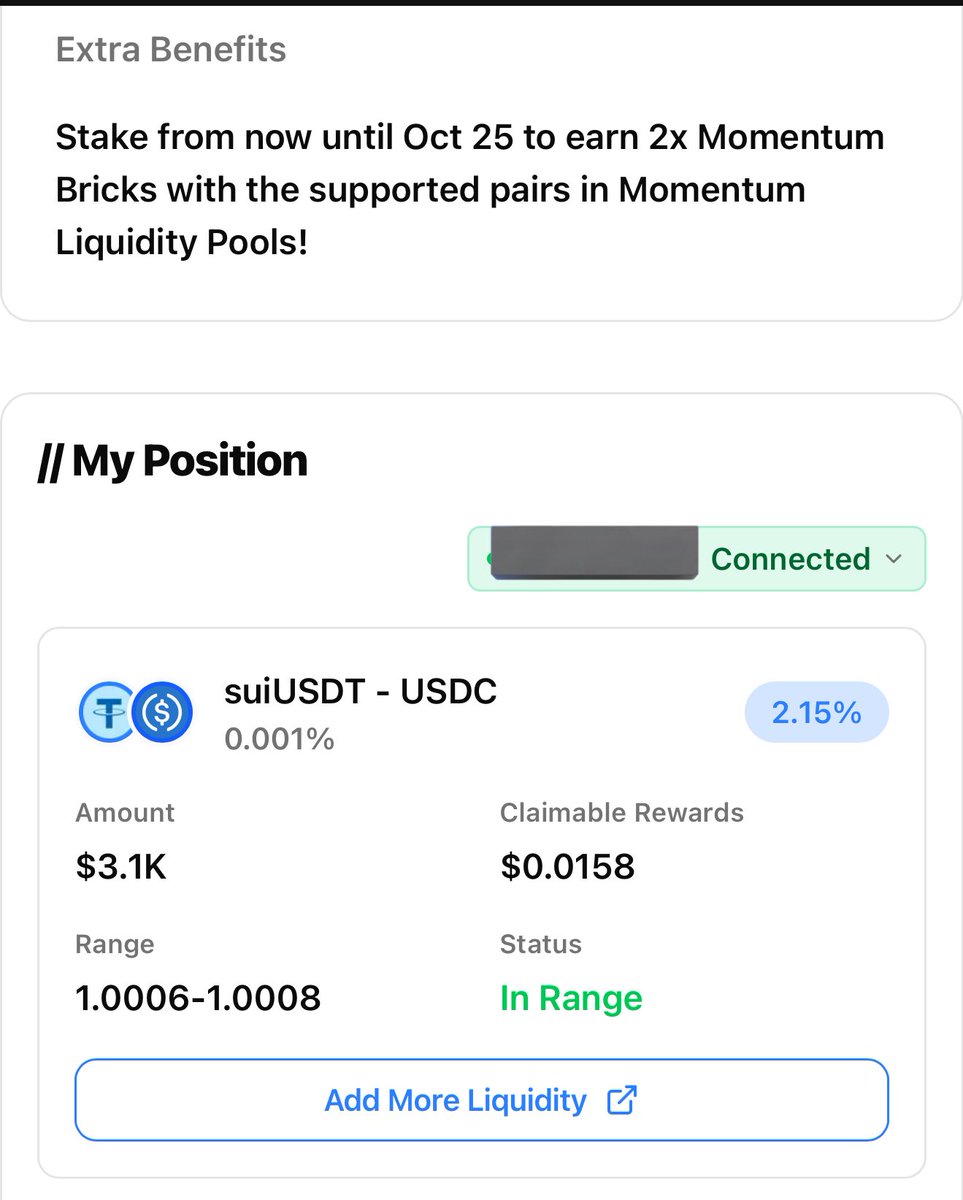Image resolution: width=963 pixels, height=1200 pixels.
Task: Click the $3.1K amount value
Action: (x=121, y=866)
